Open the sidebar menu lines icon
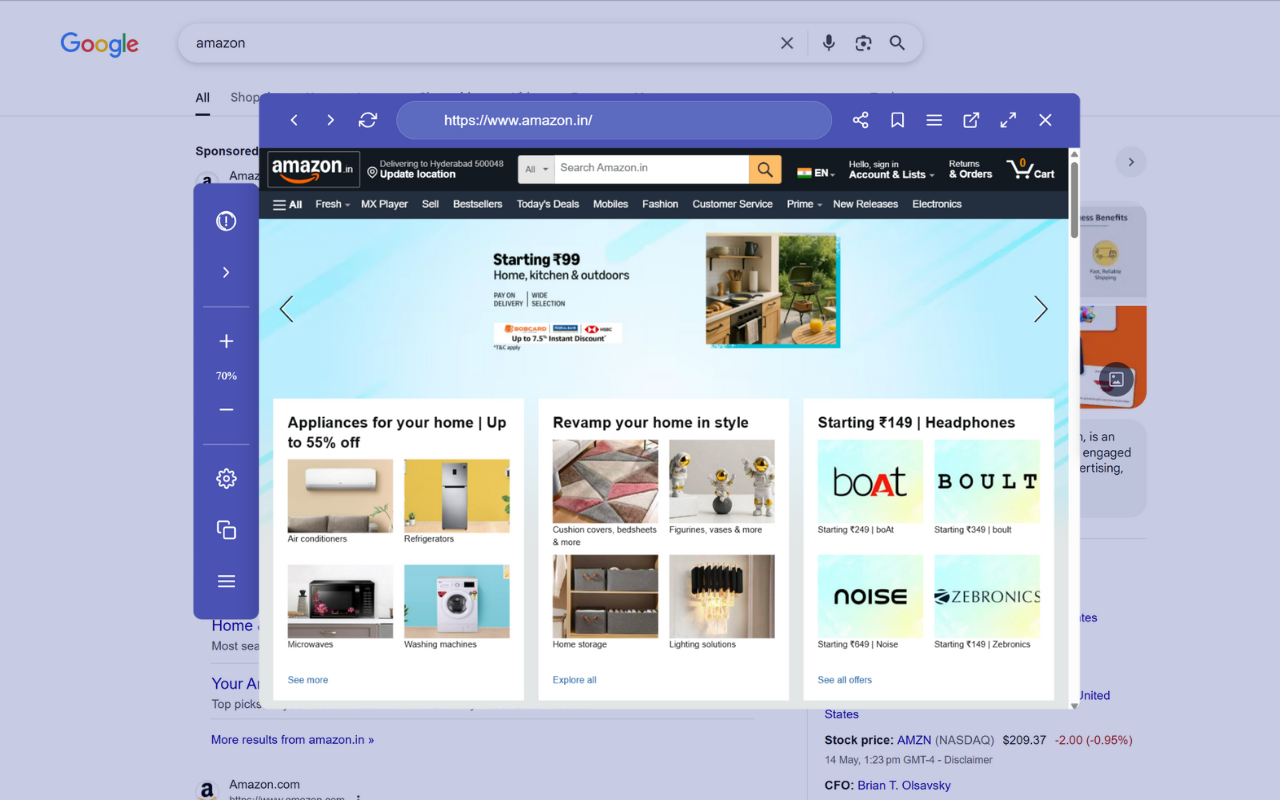Image resolution: width=1280 pixels, height=800 pixels. (x=226, y=581)
